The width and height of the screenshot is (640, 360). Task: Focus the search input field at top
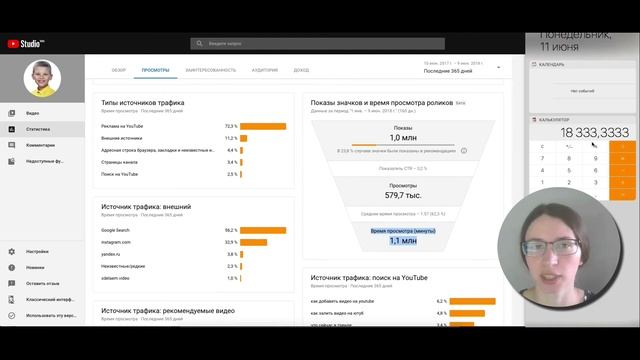[318, 44]
